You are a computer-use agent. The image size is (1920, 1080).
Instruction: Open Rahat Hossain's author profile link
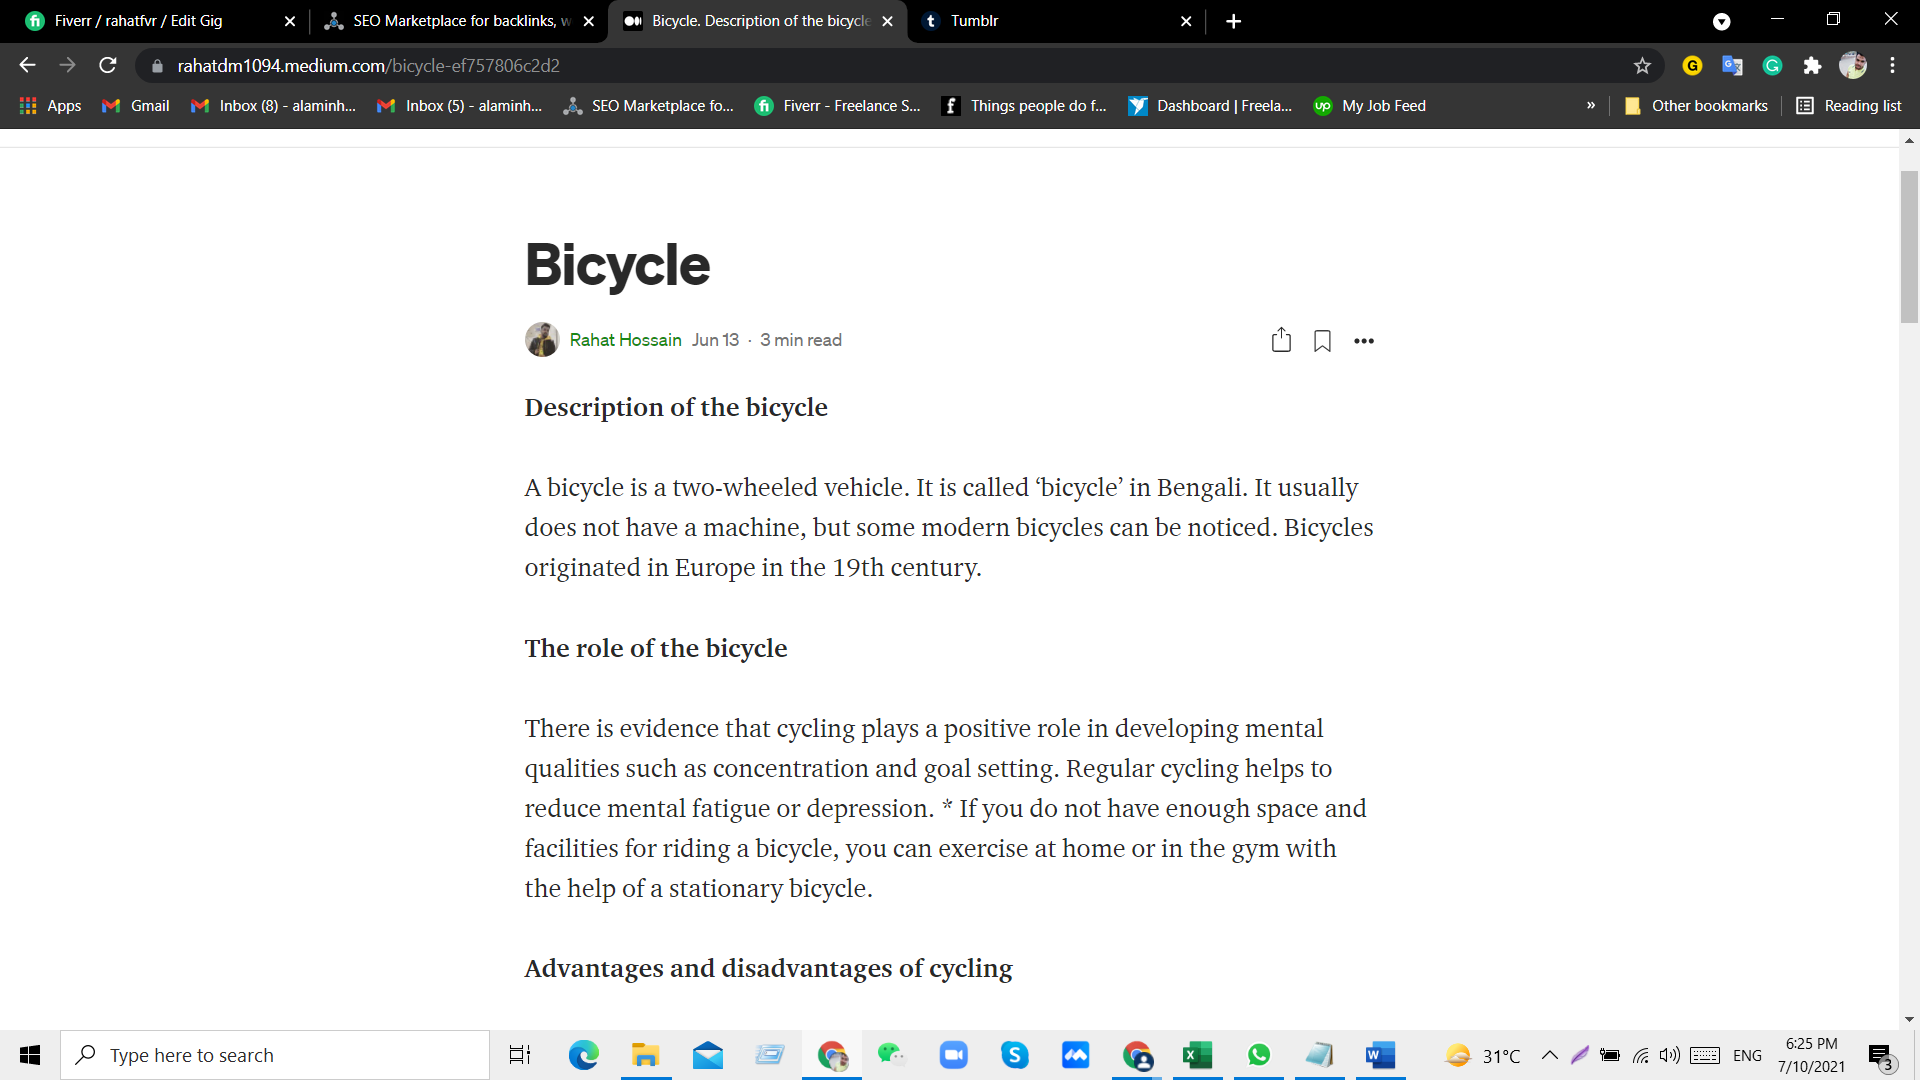(x=625, y=340)
